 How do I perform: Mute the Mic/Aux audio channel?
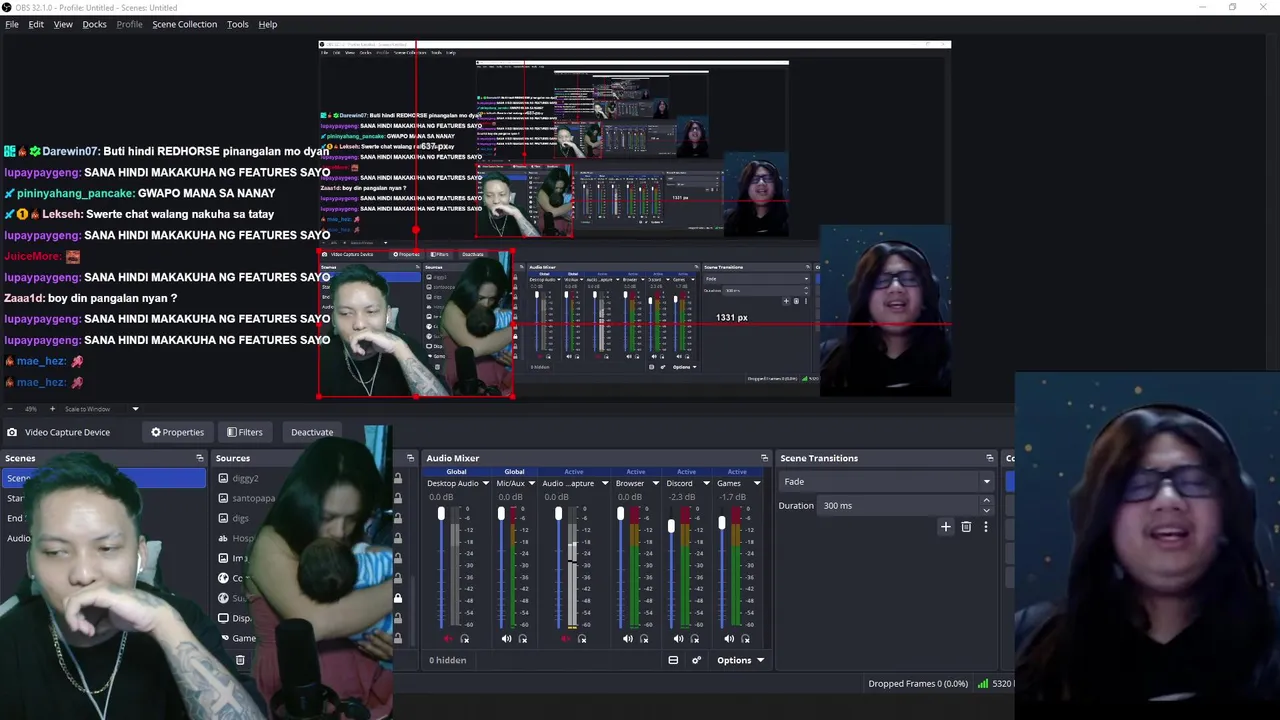point(506,639)
